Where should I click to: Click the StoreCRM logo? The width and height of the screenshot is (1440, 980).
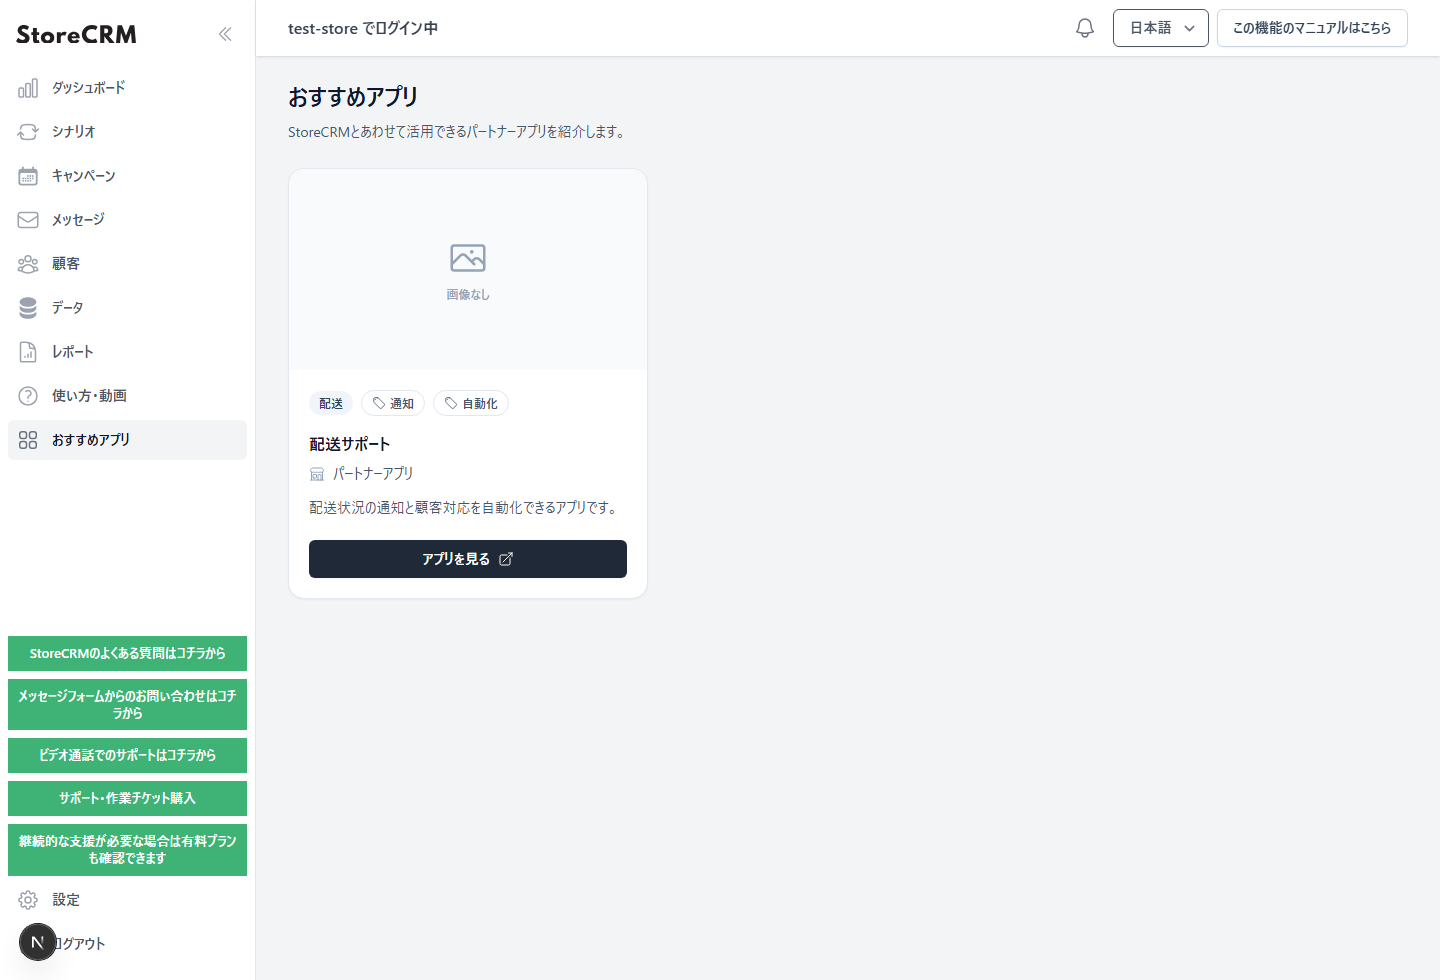coord(76,34)
